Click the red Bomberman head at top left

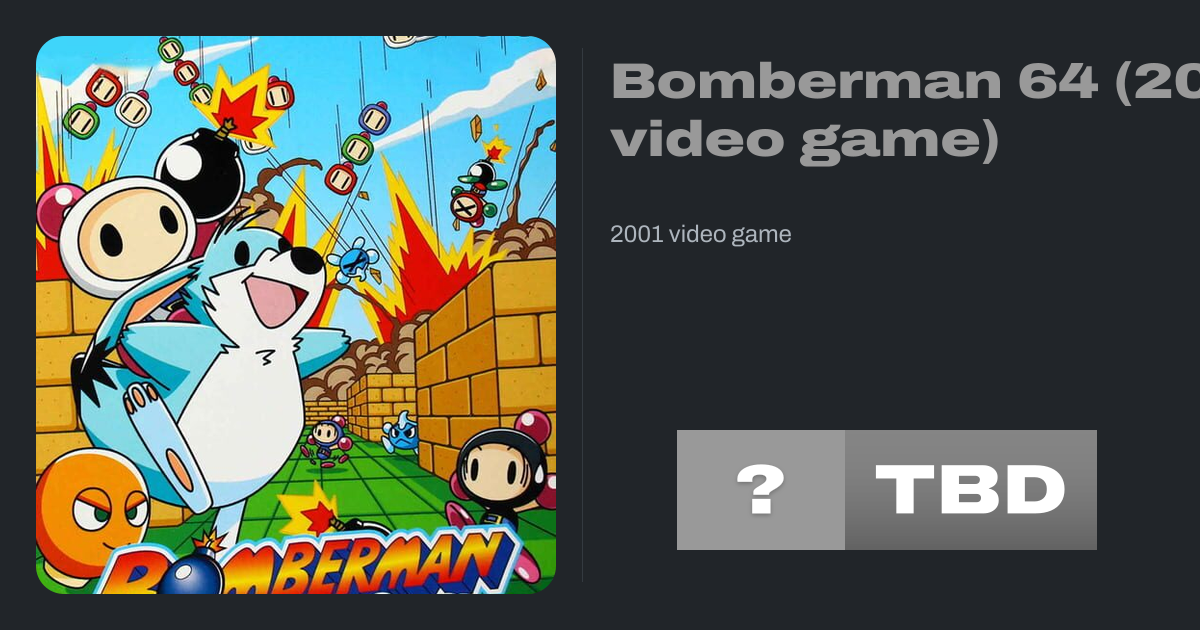pos(104,87)
